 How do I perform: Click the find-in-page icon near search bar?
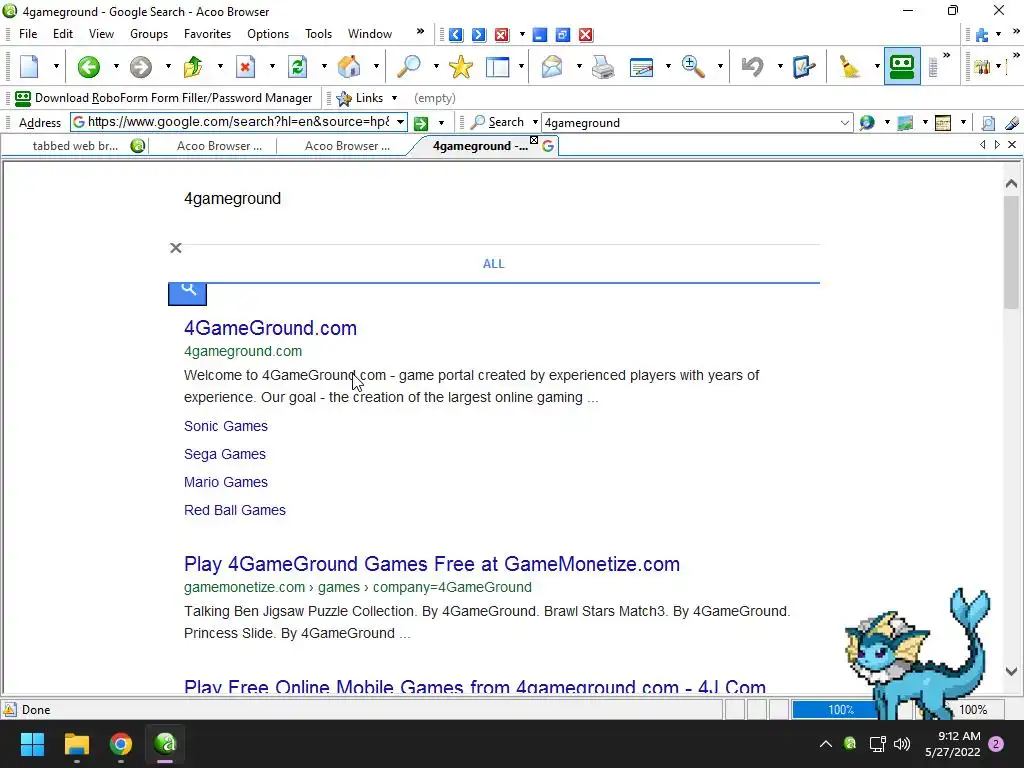pyautogui.click(x=988, y=123)
